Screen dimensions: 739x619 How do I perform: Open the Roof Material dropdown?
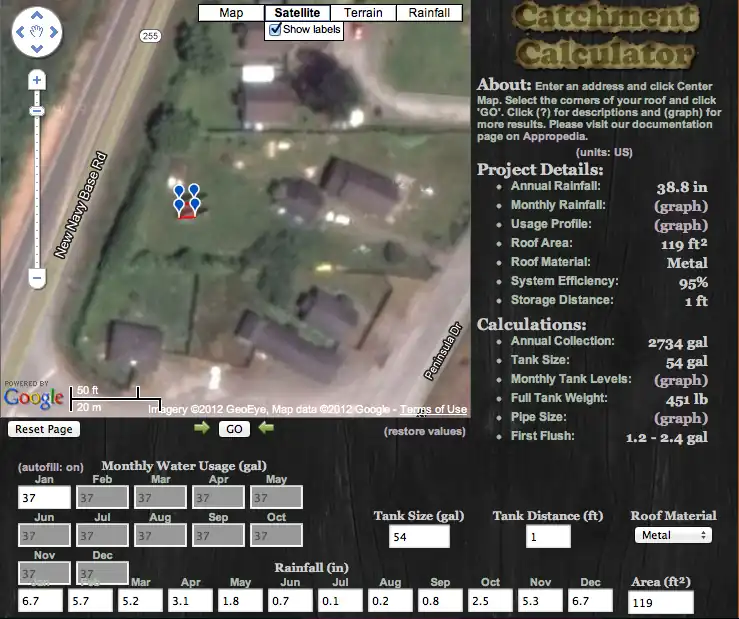click(672, 535)
